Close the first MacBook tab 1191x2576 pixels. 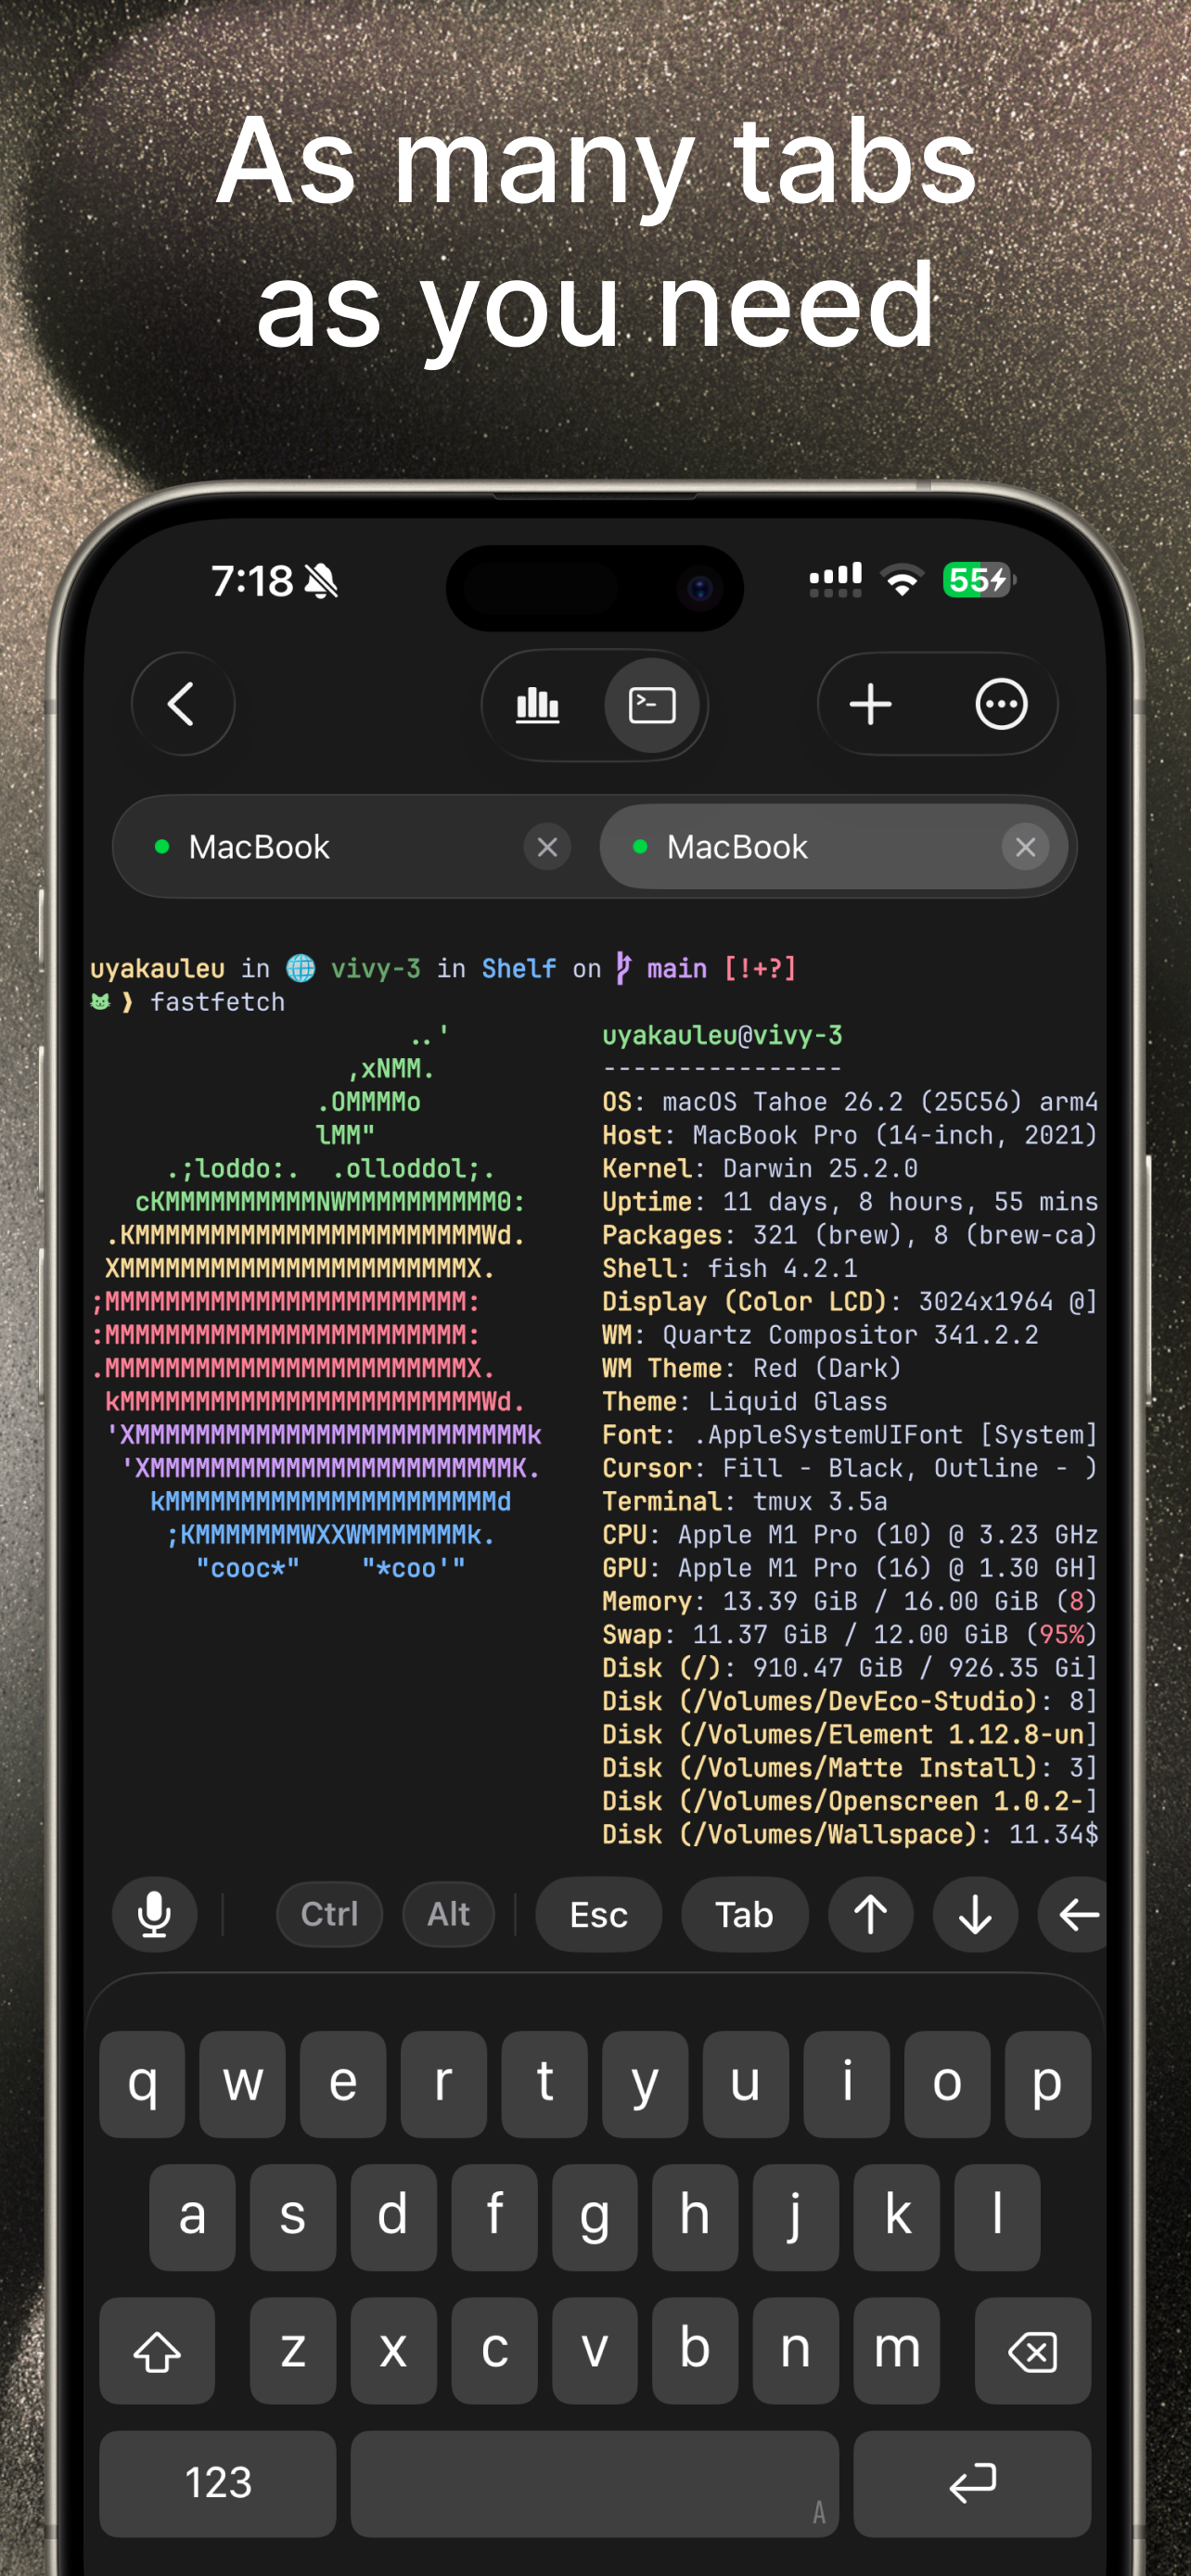[x=547, y=847]
